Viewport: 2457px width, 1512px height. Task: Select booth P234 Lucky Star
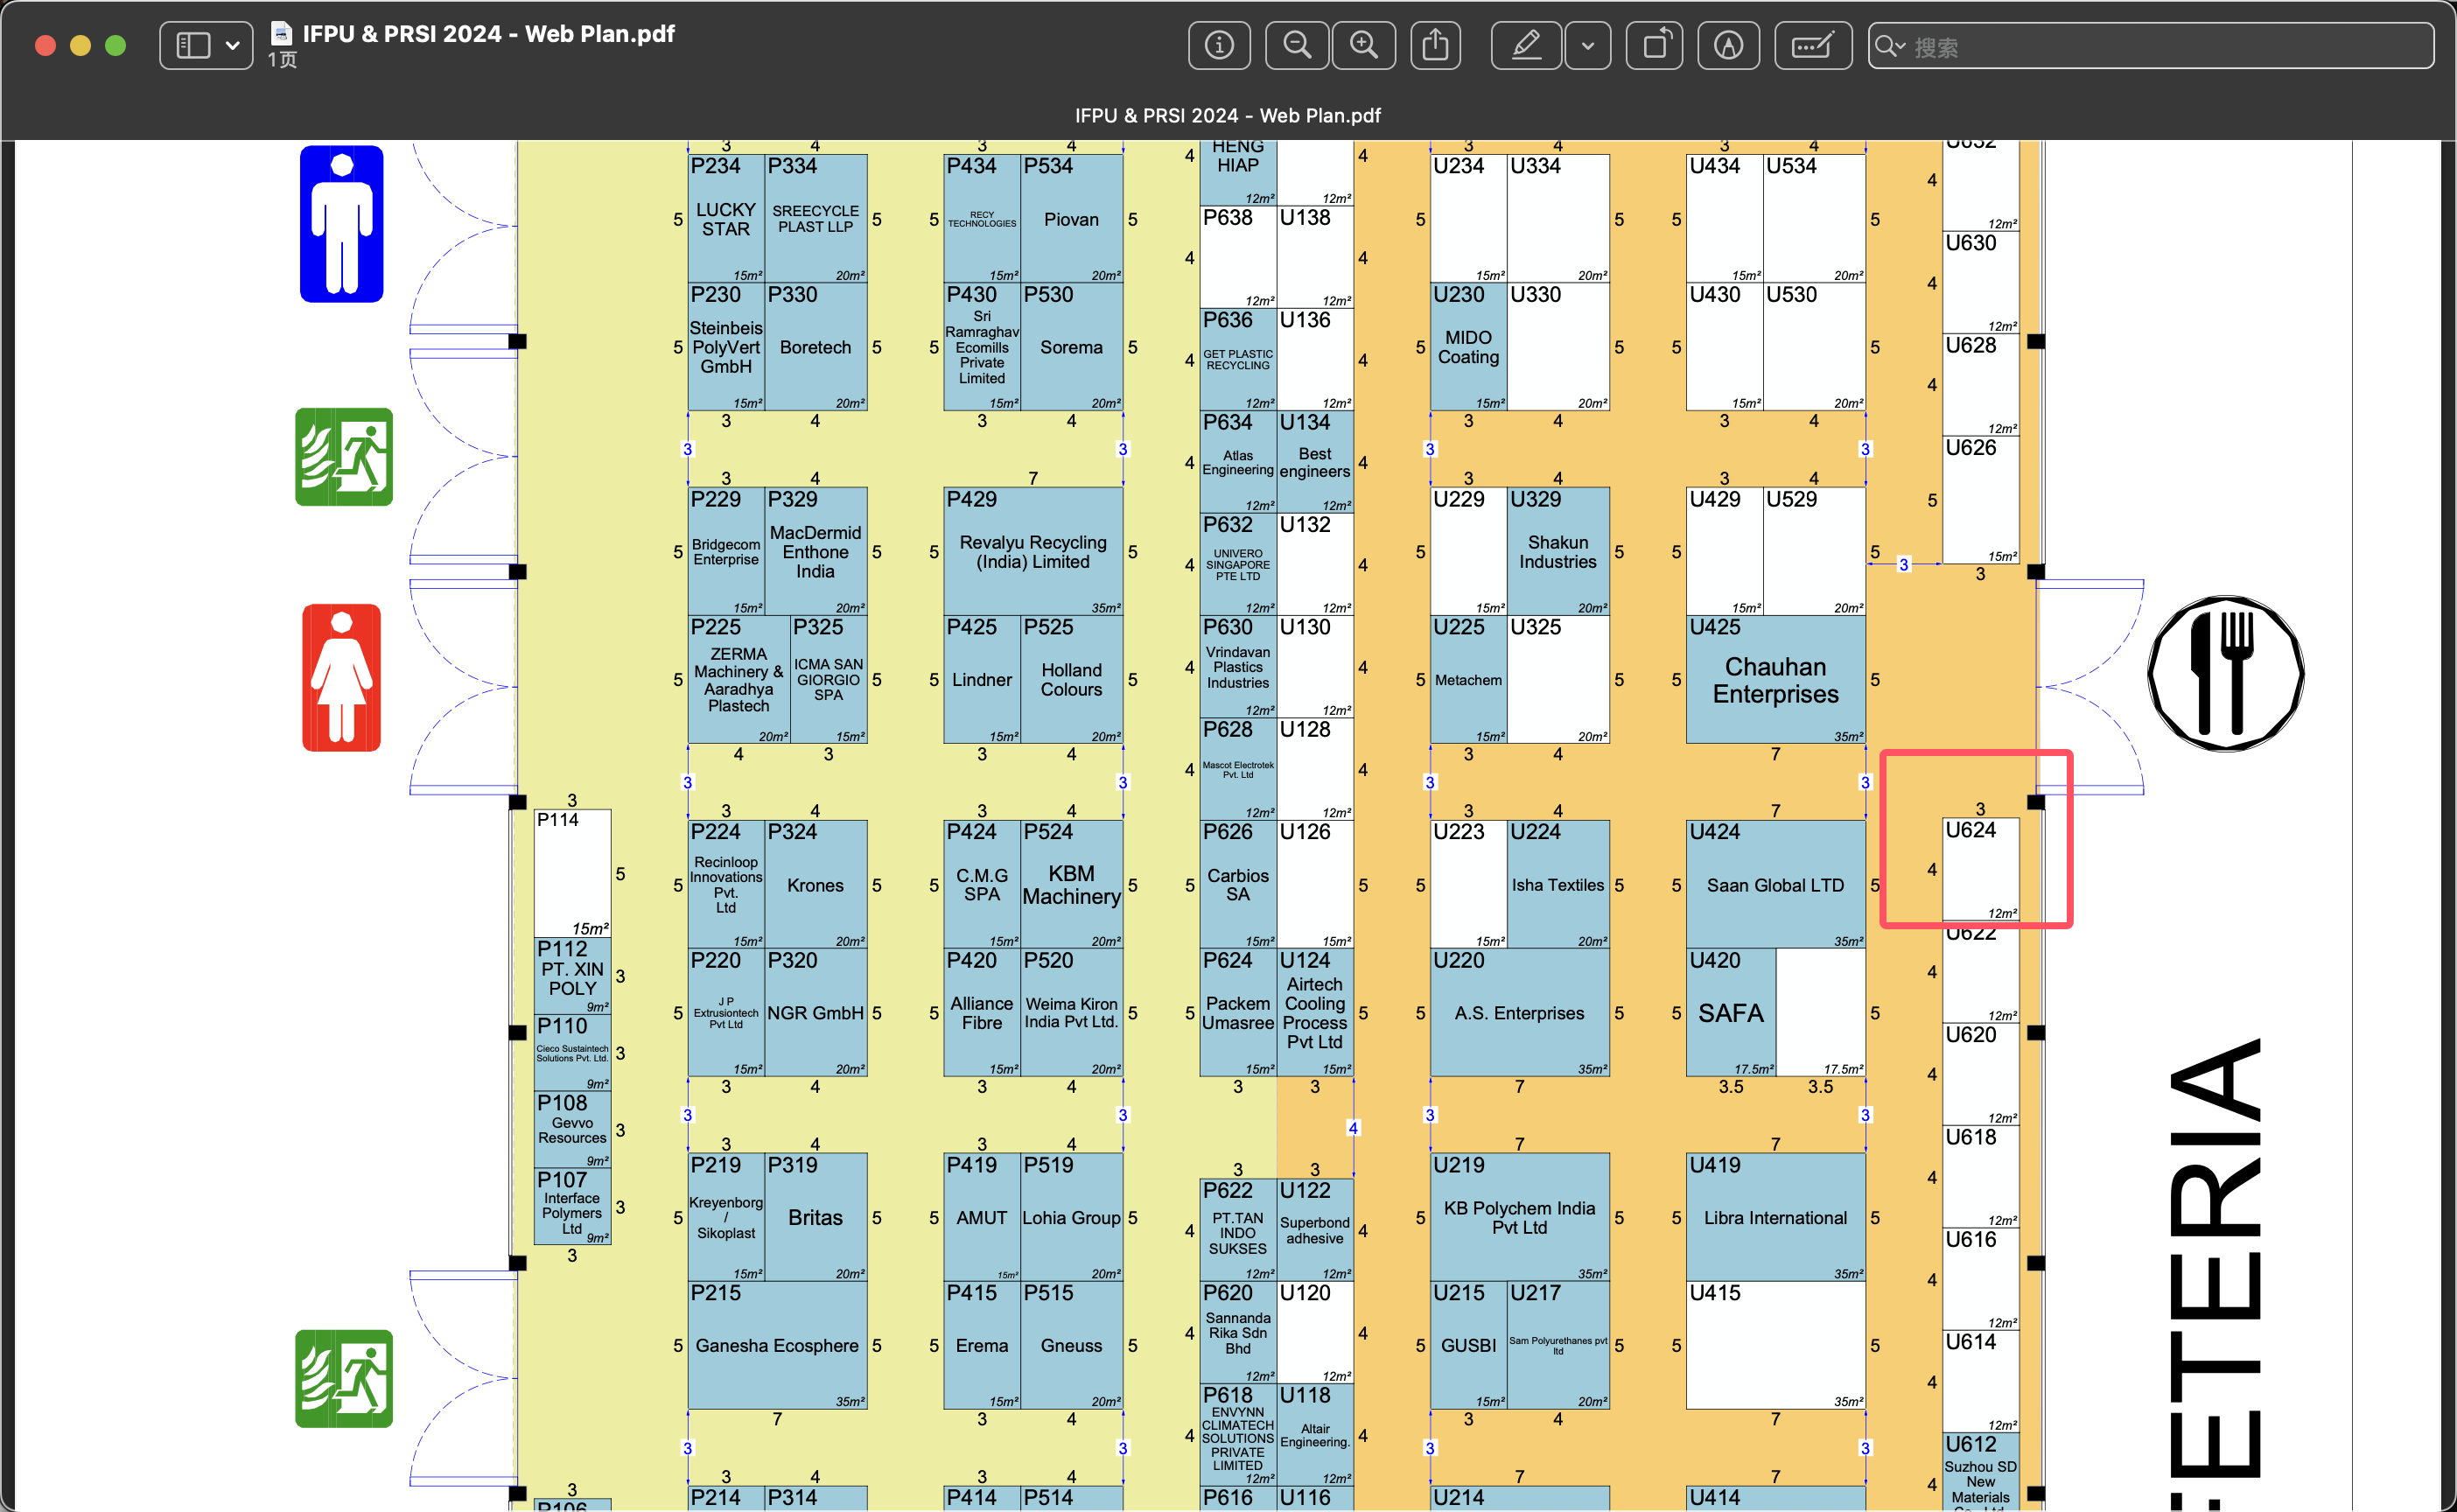pos(726,218)
